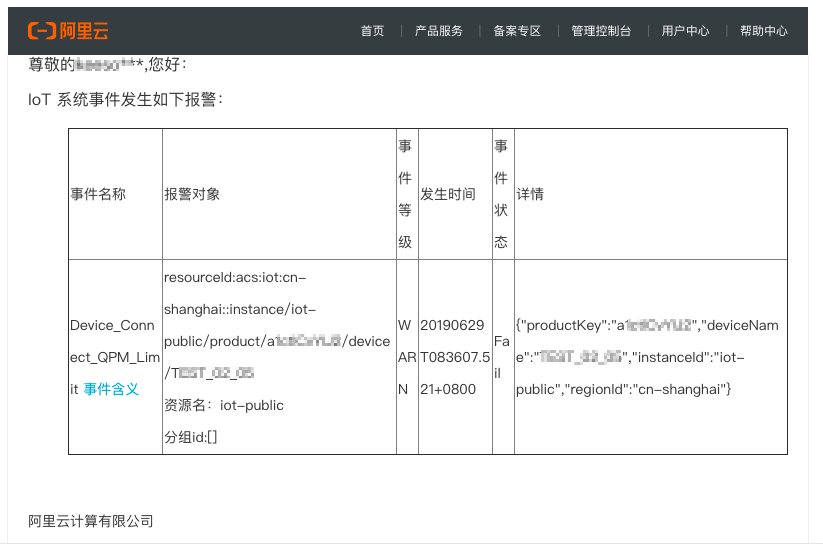
Task: Click the 事件状态 column header
Action: (x=503, y=194)
